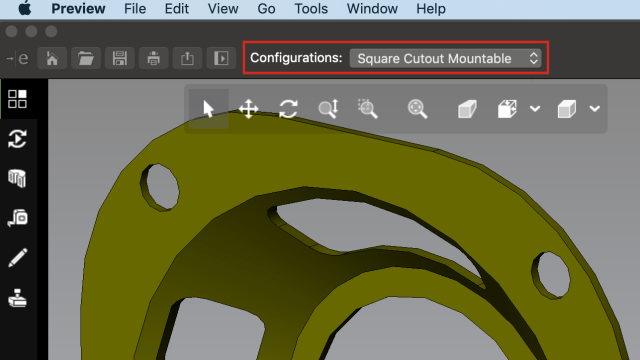Screen dimensions: 640x360
Task: Toggle the perspective cube view icon
Action: click(x=467, y=109)
